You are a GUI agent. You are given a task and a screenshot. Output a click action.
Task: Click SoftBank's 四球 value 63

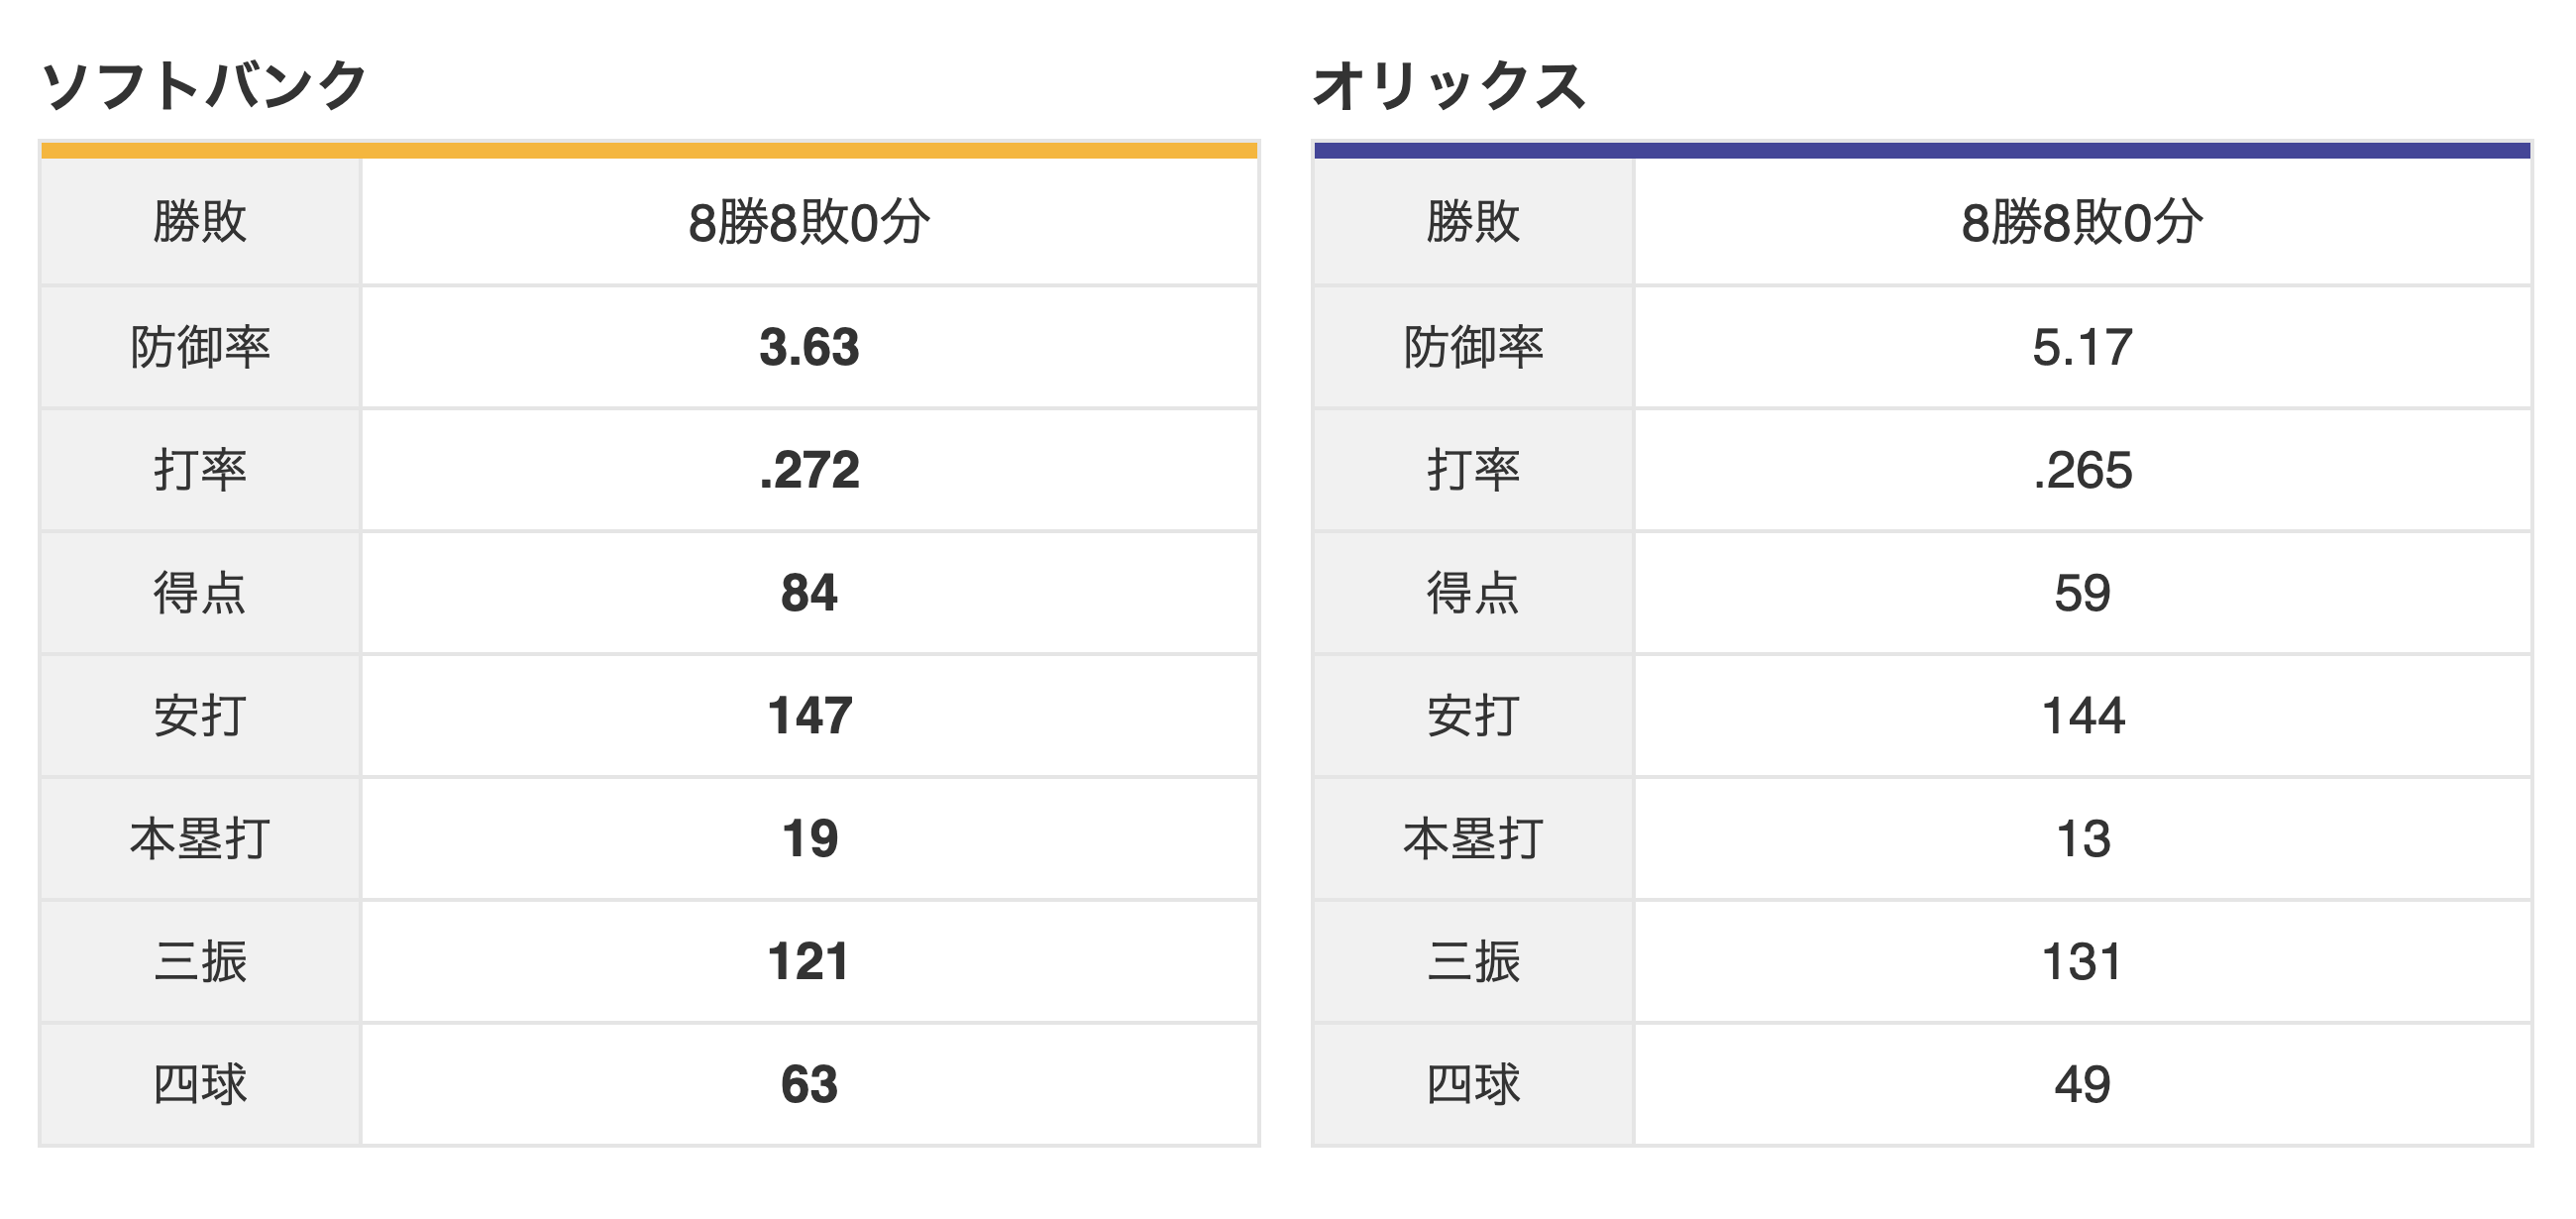[809, 1085]
